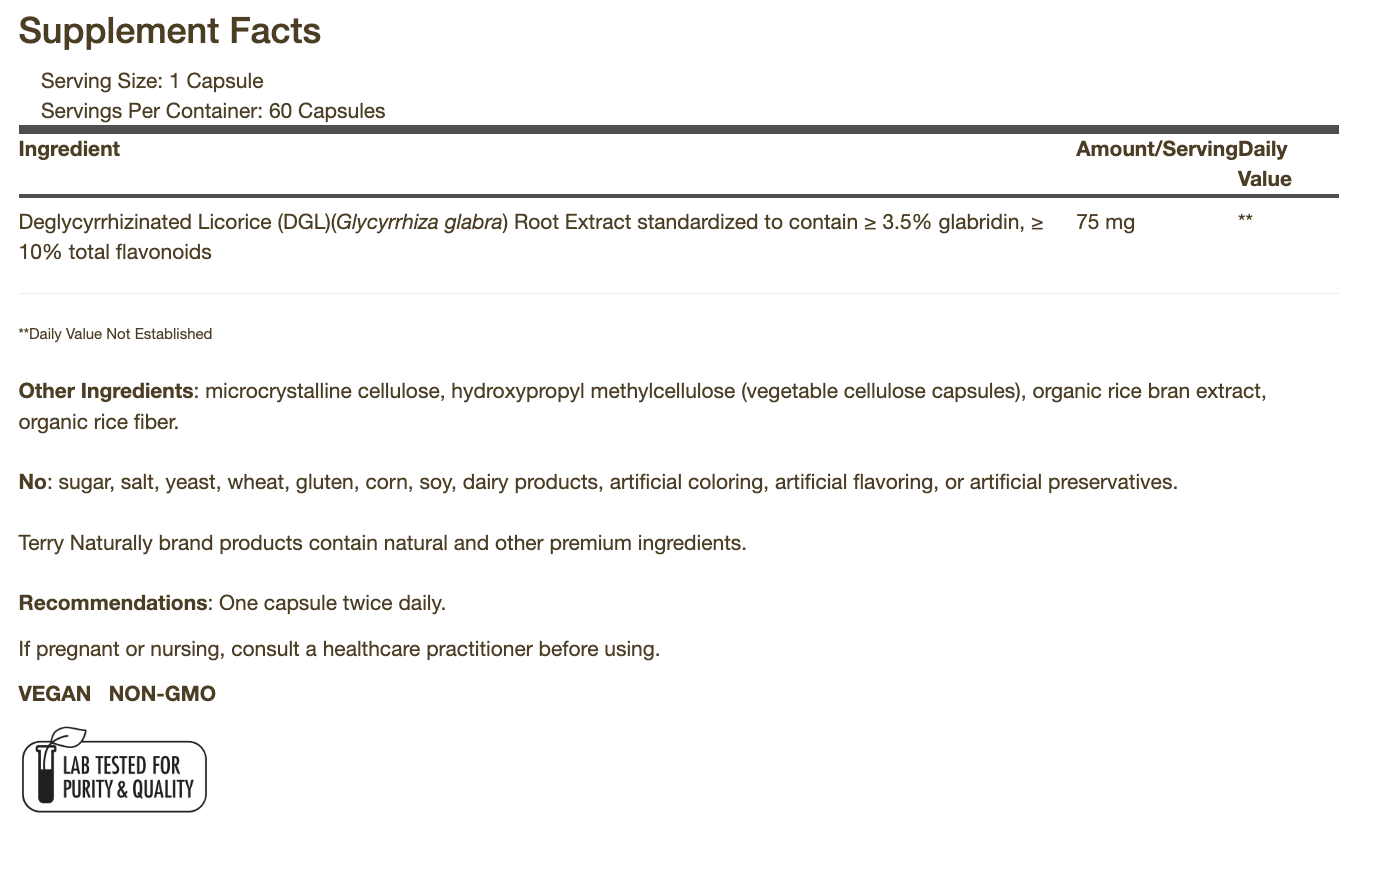Click the Servings Per Container text
Viewport: 1398px width, 874px height.
213,111
